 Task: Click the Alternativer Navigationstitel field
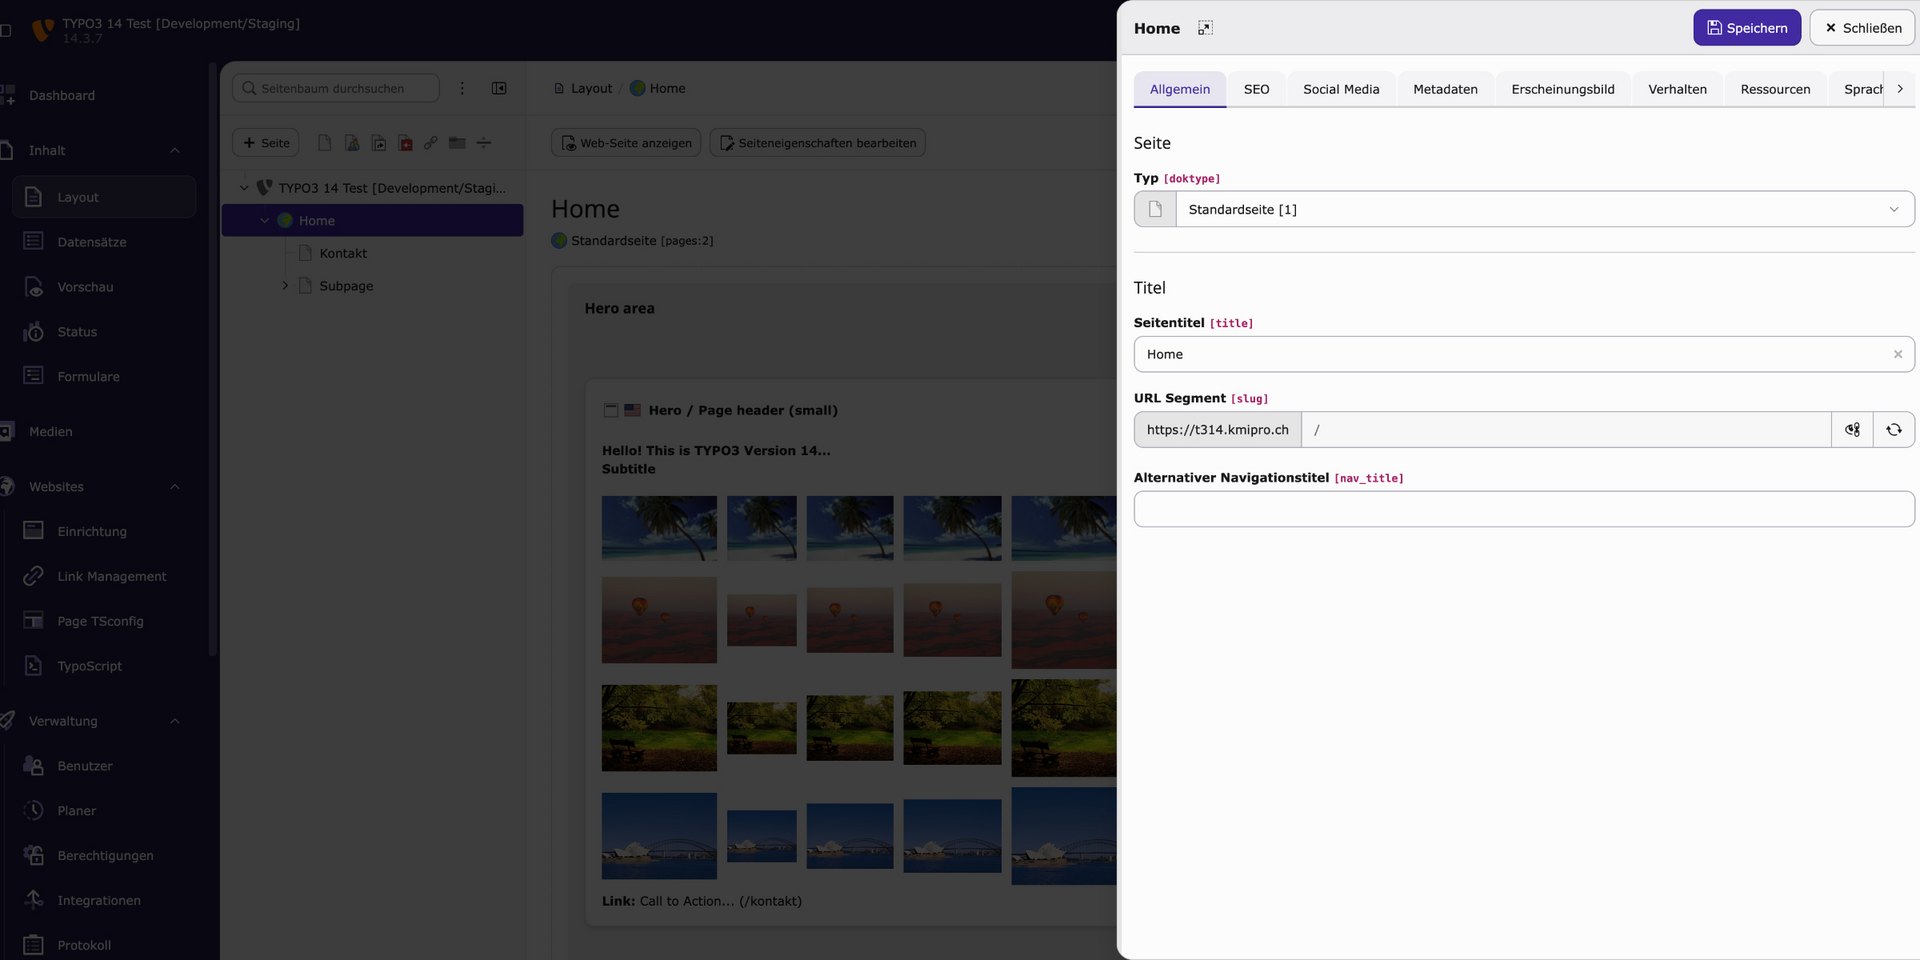1524,509
